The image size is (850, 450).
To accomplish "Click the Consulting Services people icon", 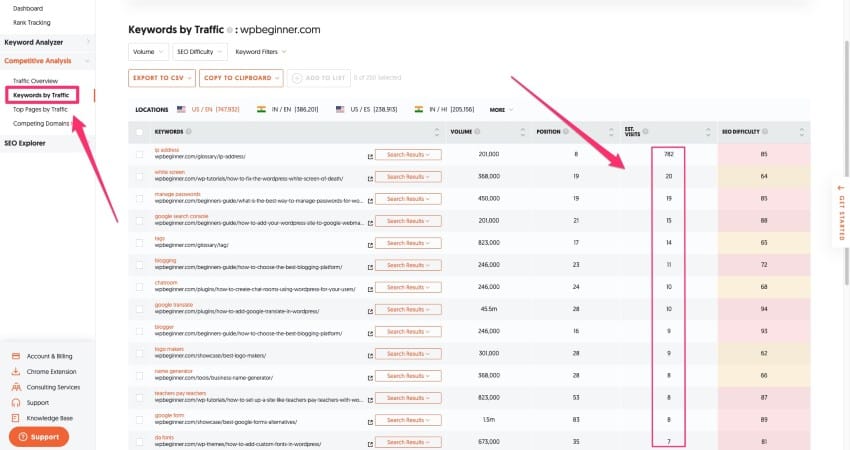I will click(16, 387).
